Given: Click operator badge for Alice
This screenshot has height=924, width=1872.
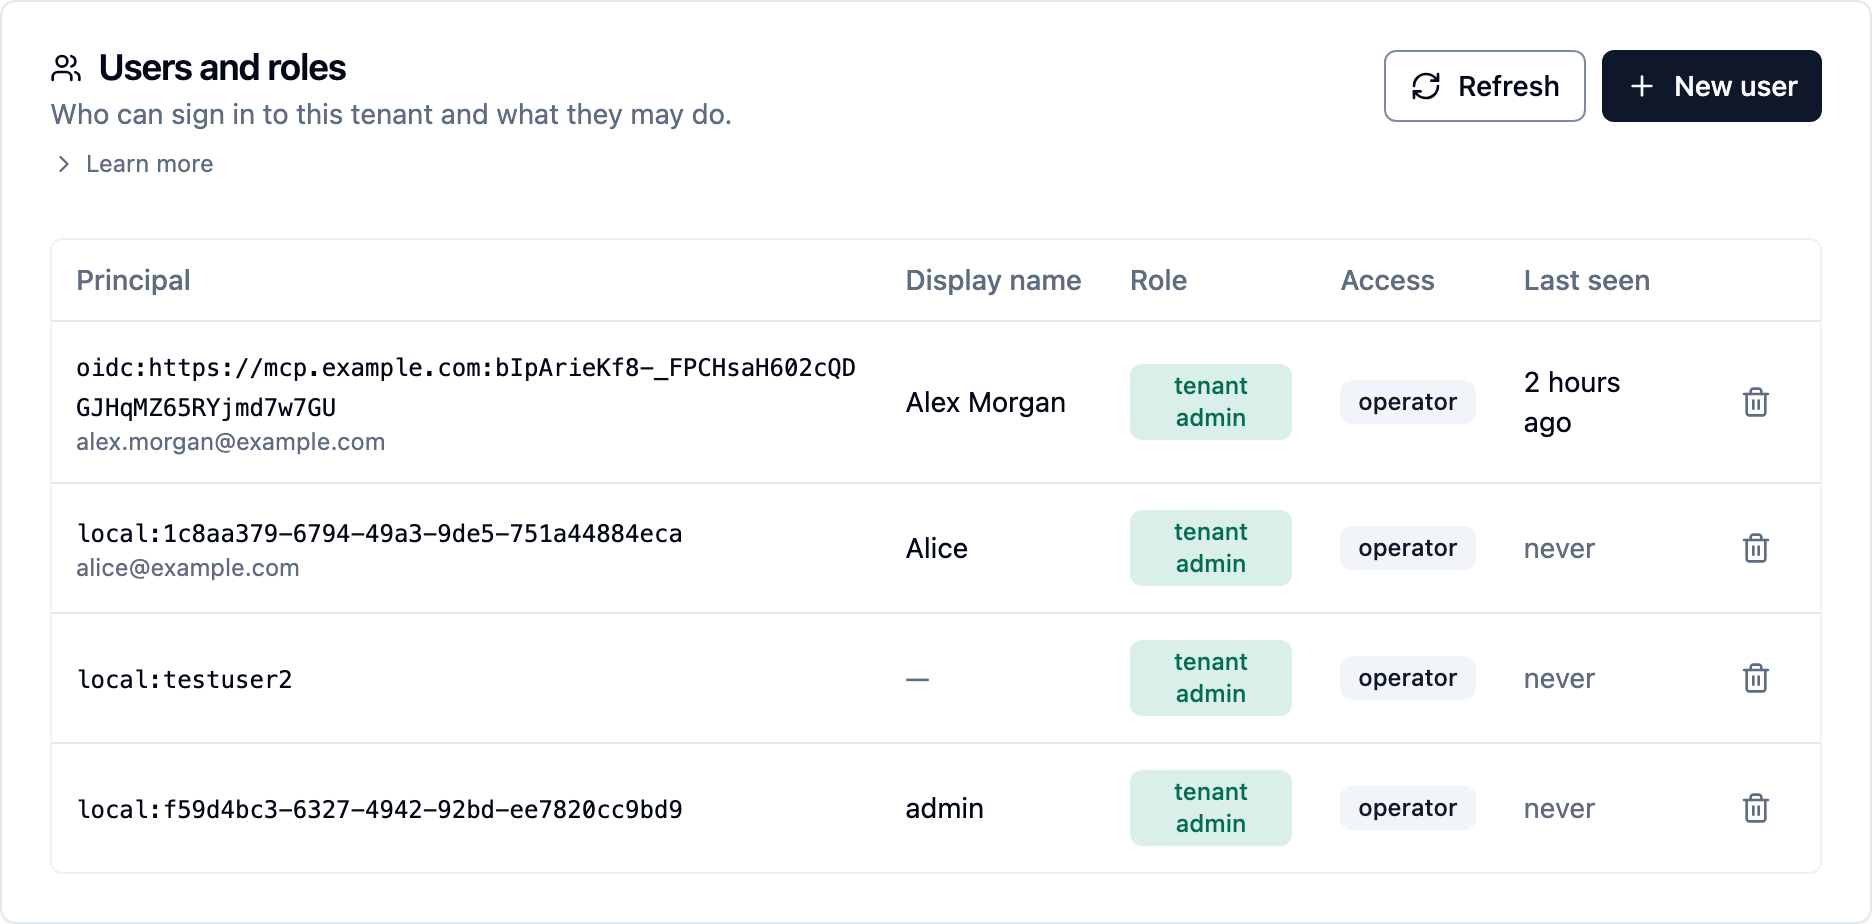Looking at the screenshot, I should pos(1407,548).
